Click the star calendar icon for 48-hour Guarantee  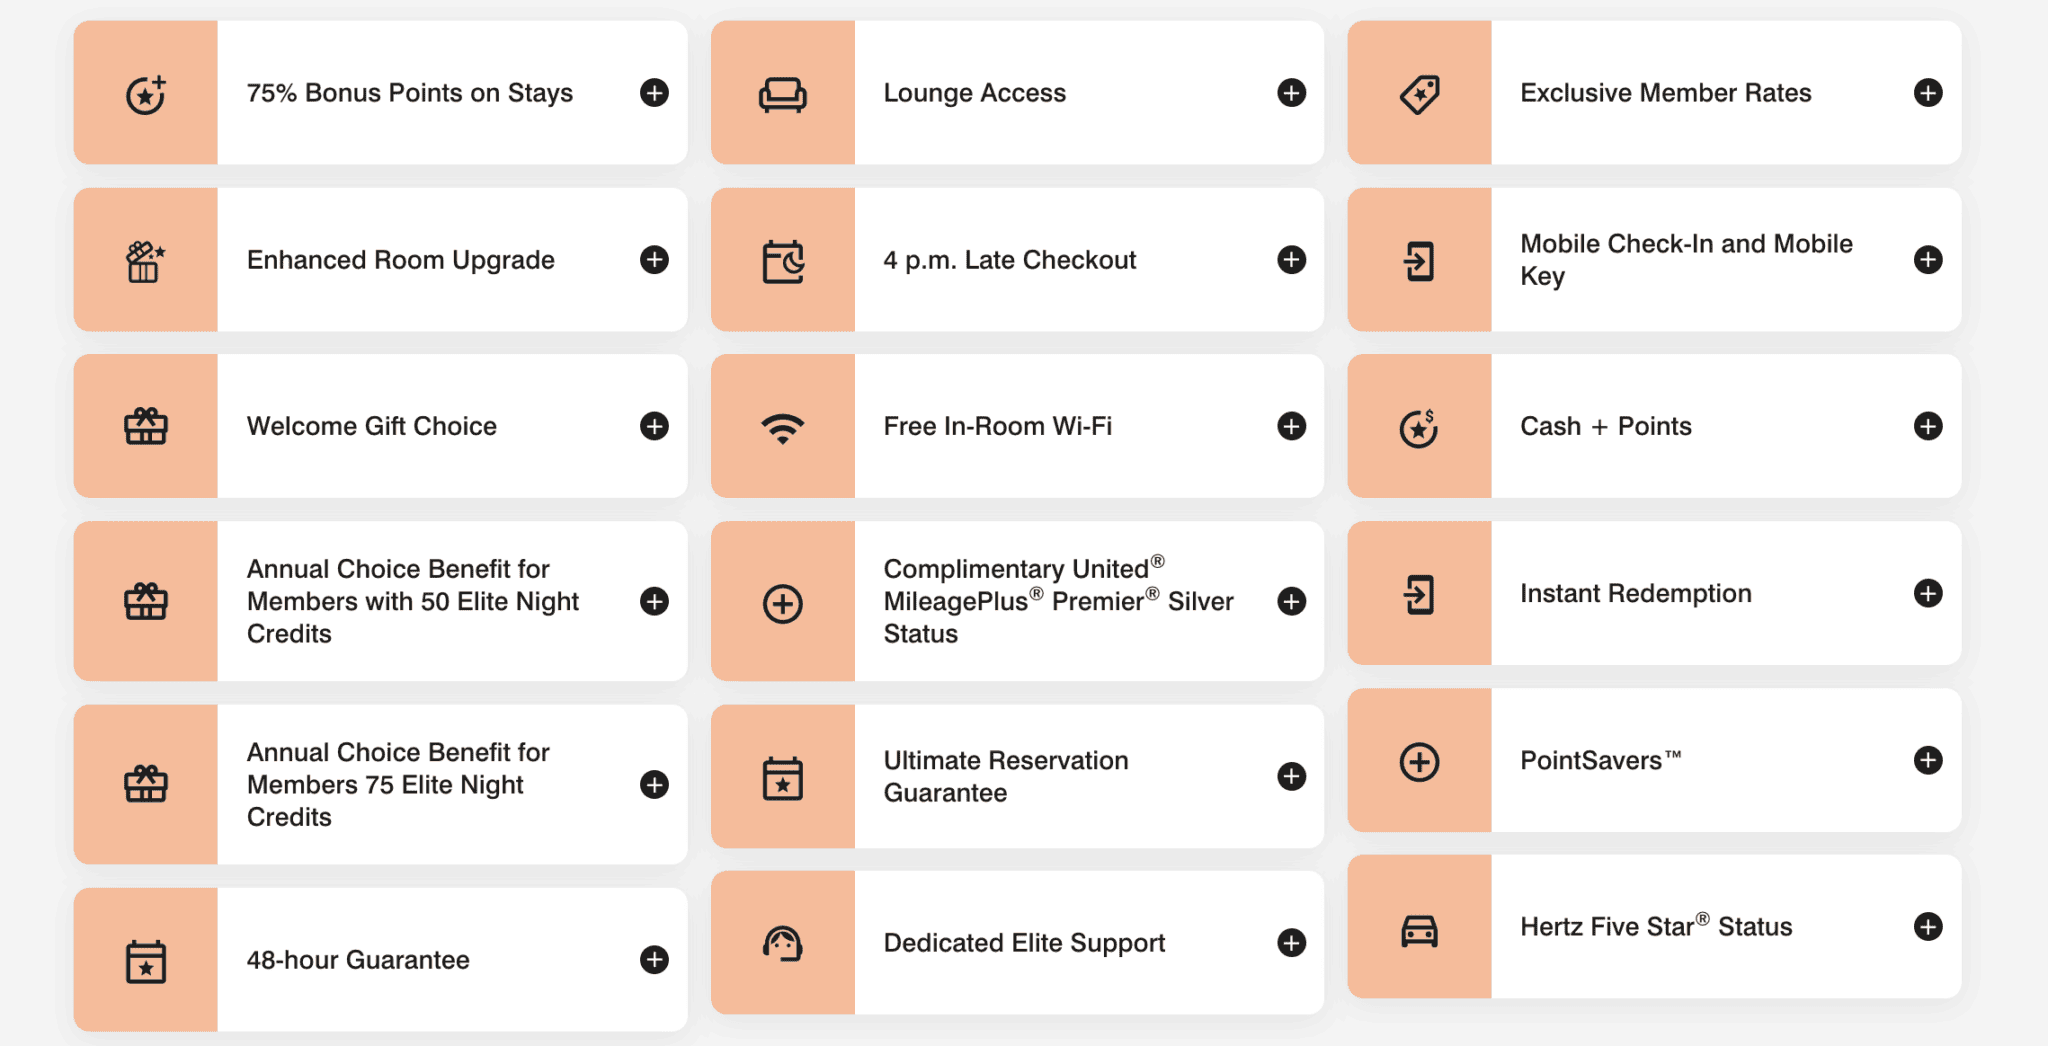[146, 961]
